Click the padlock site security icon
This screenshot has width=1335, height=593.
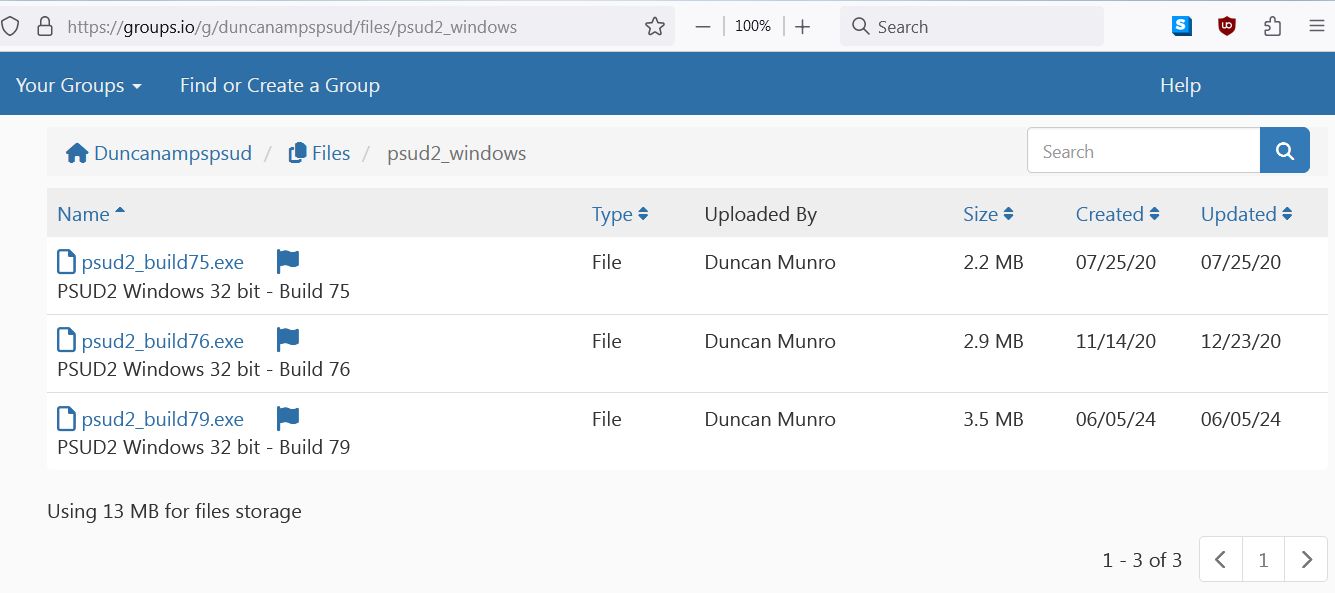[x=44, y=27]
